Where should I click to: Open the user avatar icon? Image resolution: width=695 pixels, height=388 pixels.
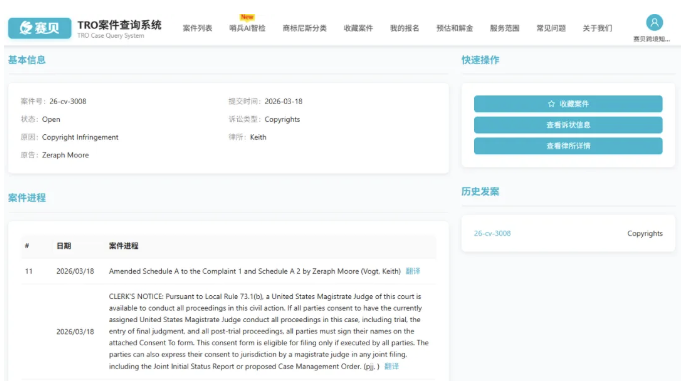click(x=654, y=23)
